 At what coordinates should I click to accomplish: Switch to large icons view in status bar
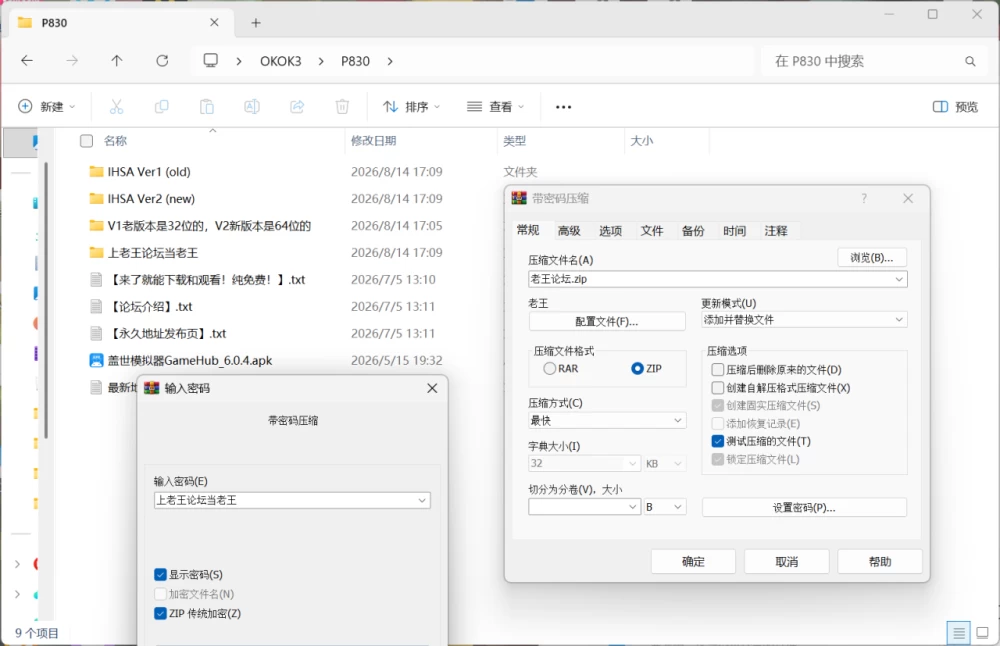tap(983, 633)
